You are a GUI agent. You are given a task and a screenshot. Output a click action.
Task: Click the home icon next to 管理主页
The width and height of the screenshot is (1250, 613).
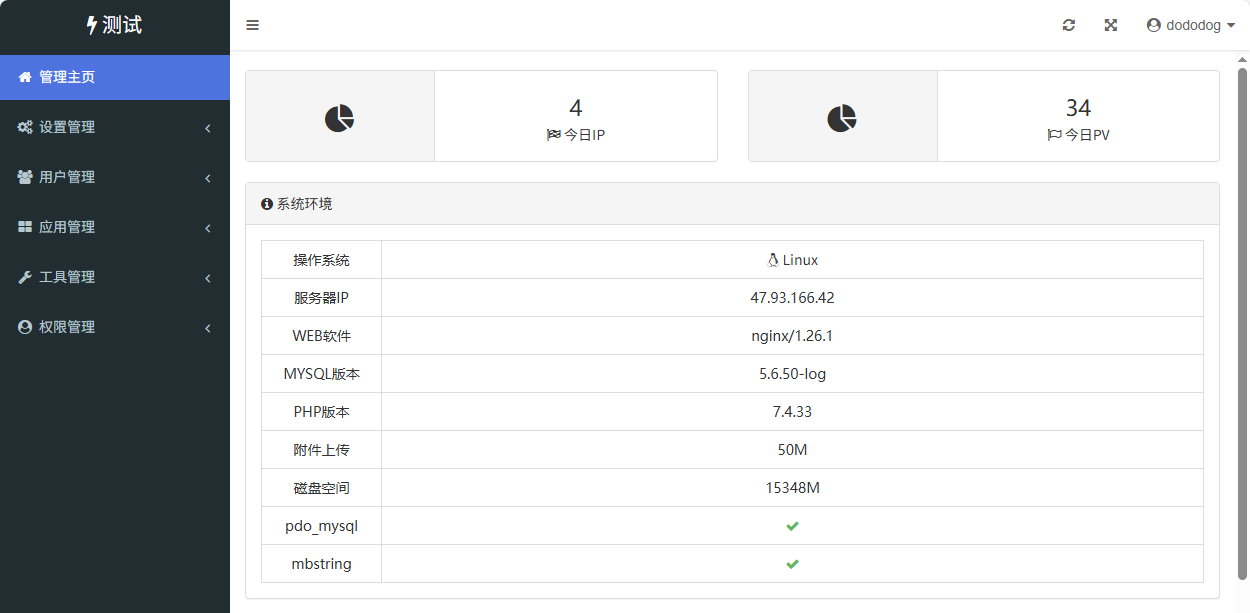tap(25, 77)
